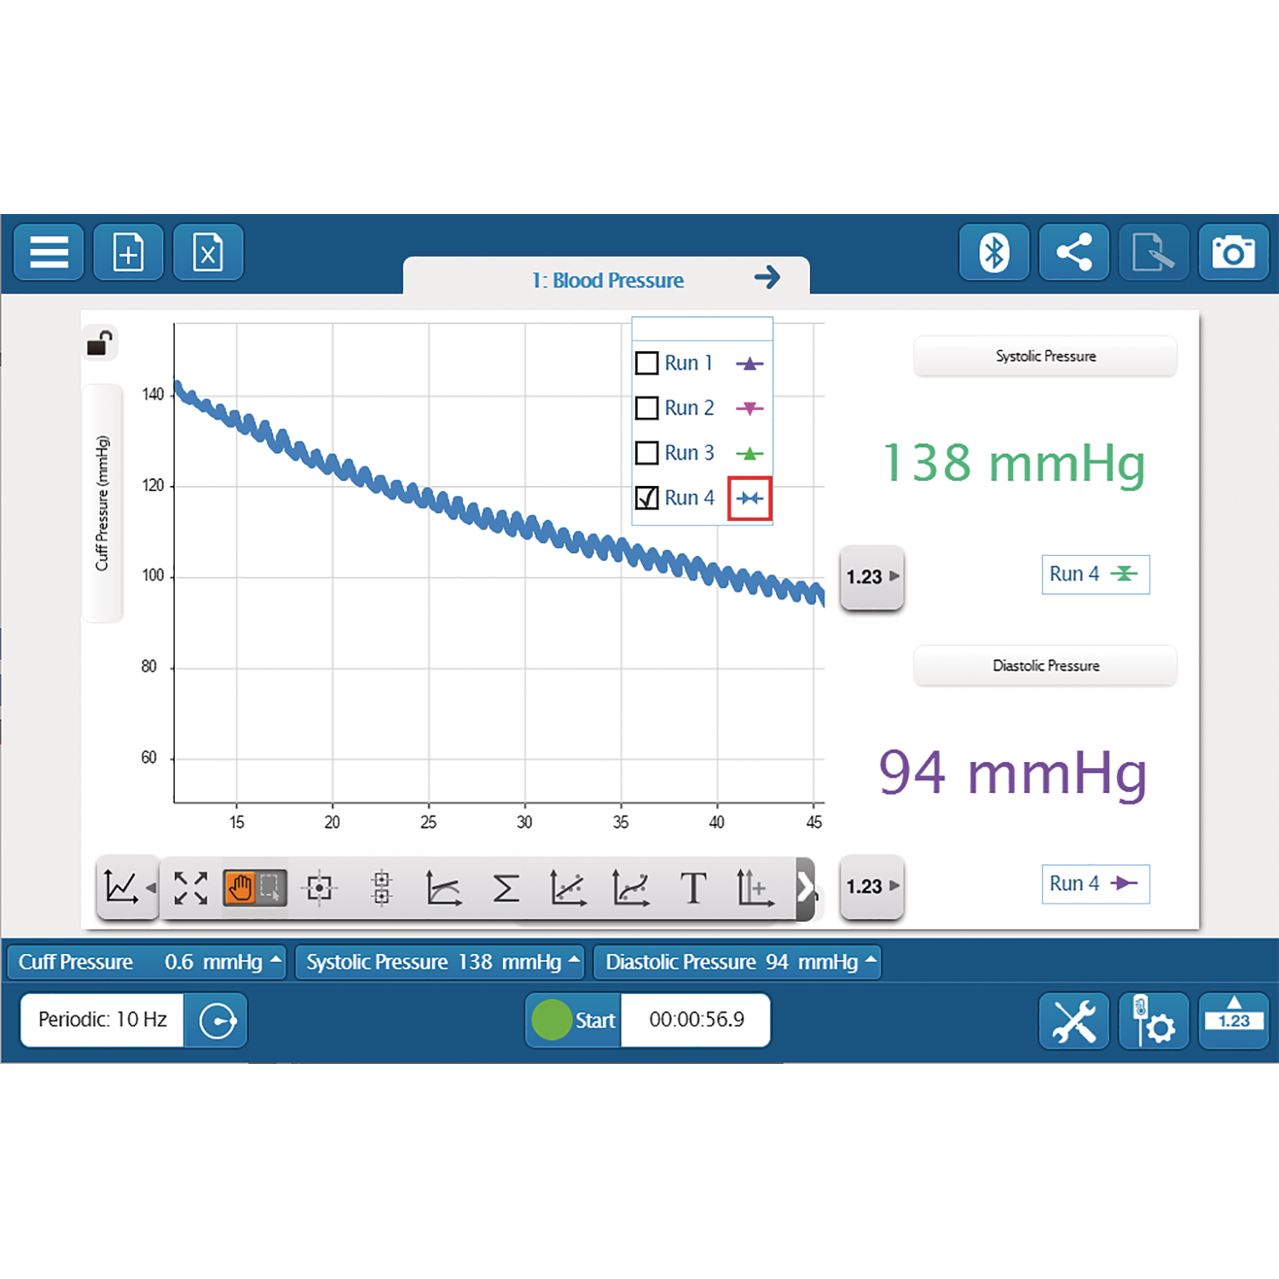Expand the Systolic Pressure readout dropdown

click(574, 961)
